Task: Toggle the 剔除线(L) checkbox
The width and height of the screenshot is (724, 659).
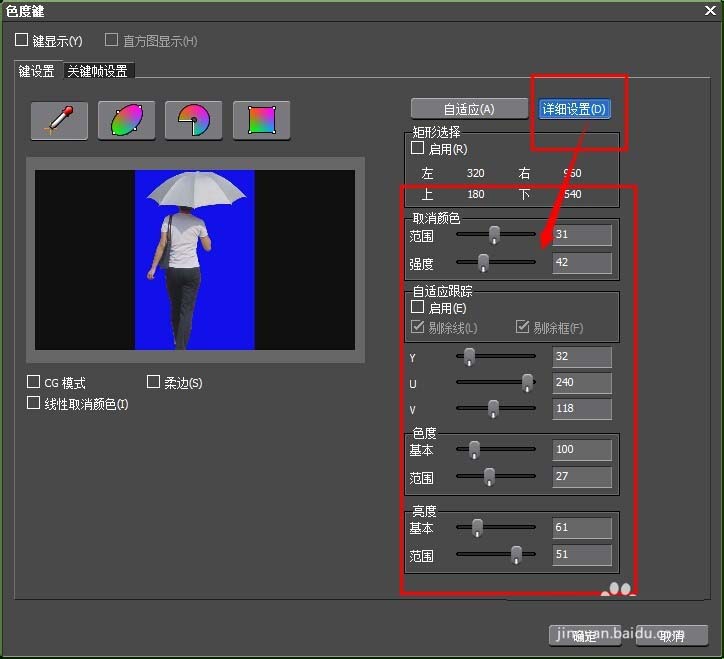Action: (417, 326)
